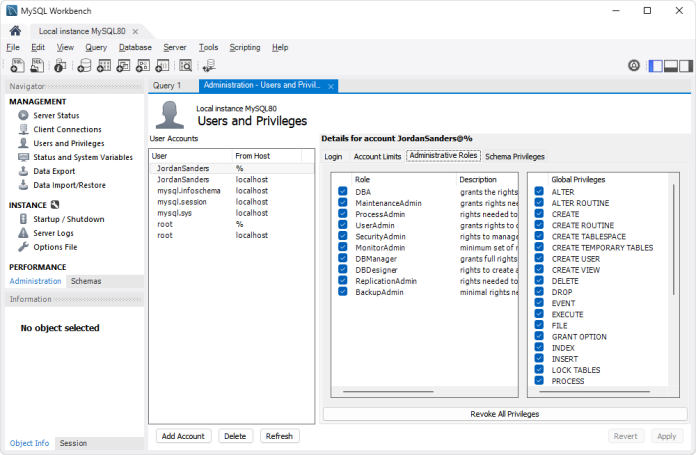Click the Add Account button
Viewport: 696px width, 455px height.
[x=183, y=436]
